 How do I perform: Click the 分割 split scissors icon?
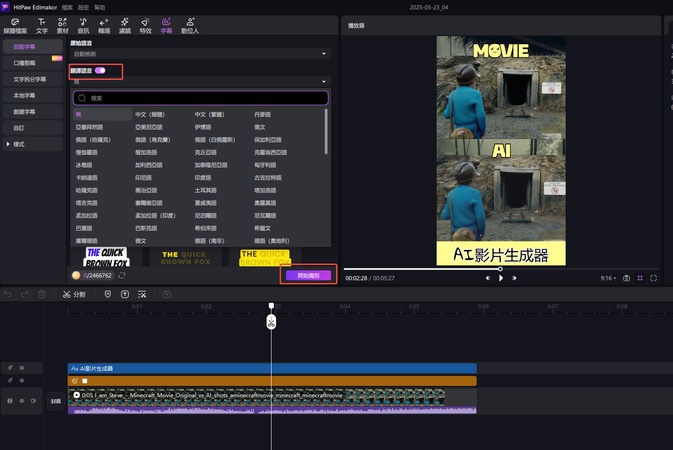pyautogui.click(x=67, y=294)
